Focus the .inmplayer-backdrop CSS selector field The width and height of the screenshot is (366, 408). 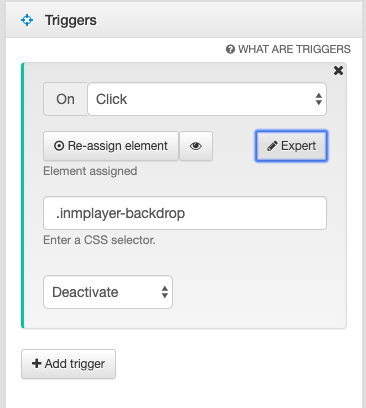185,213
